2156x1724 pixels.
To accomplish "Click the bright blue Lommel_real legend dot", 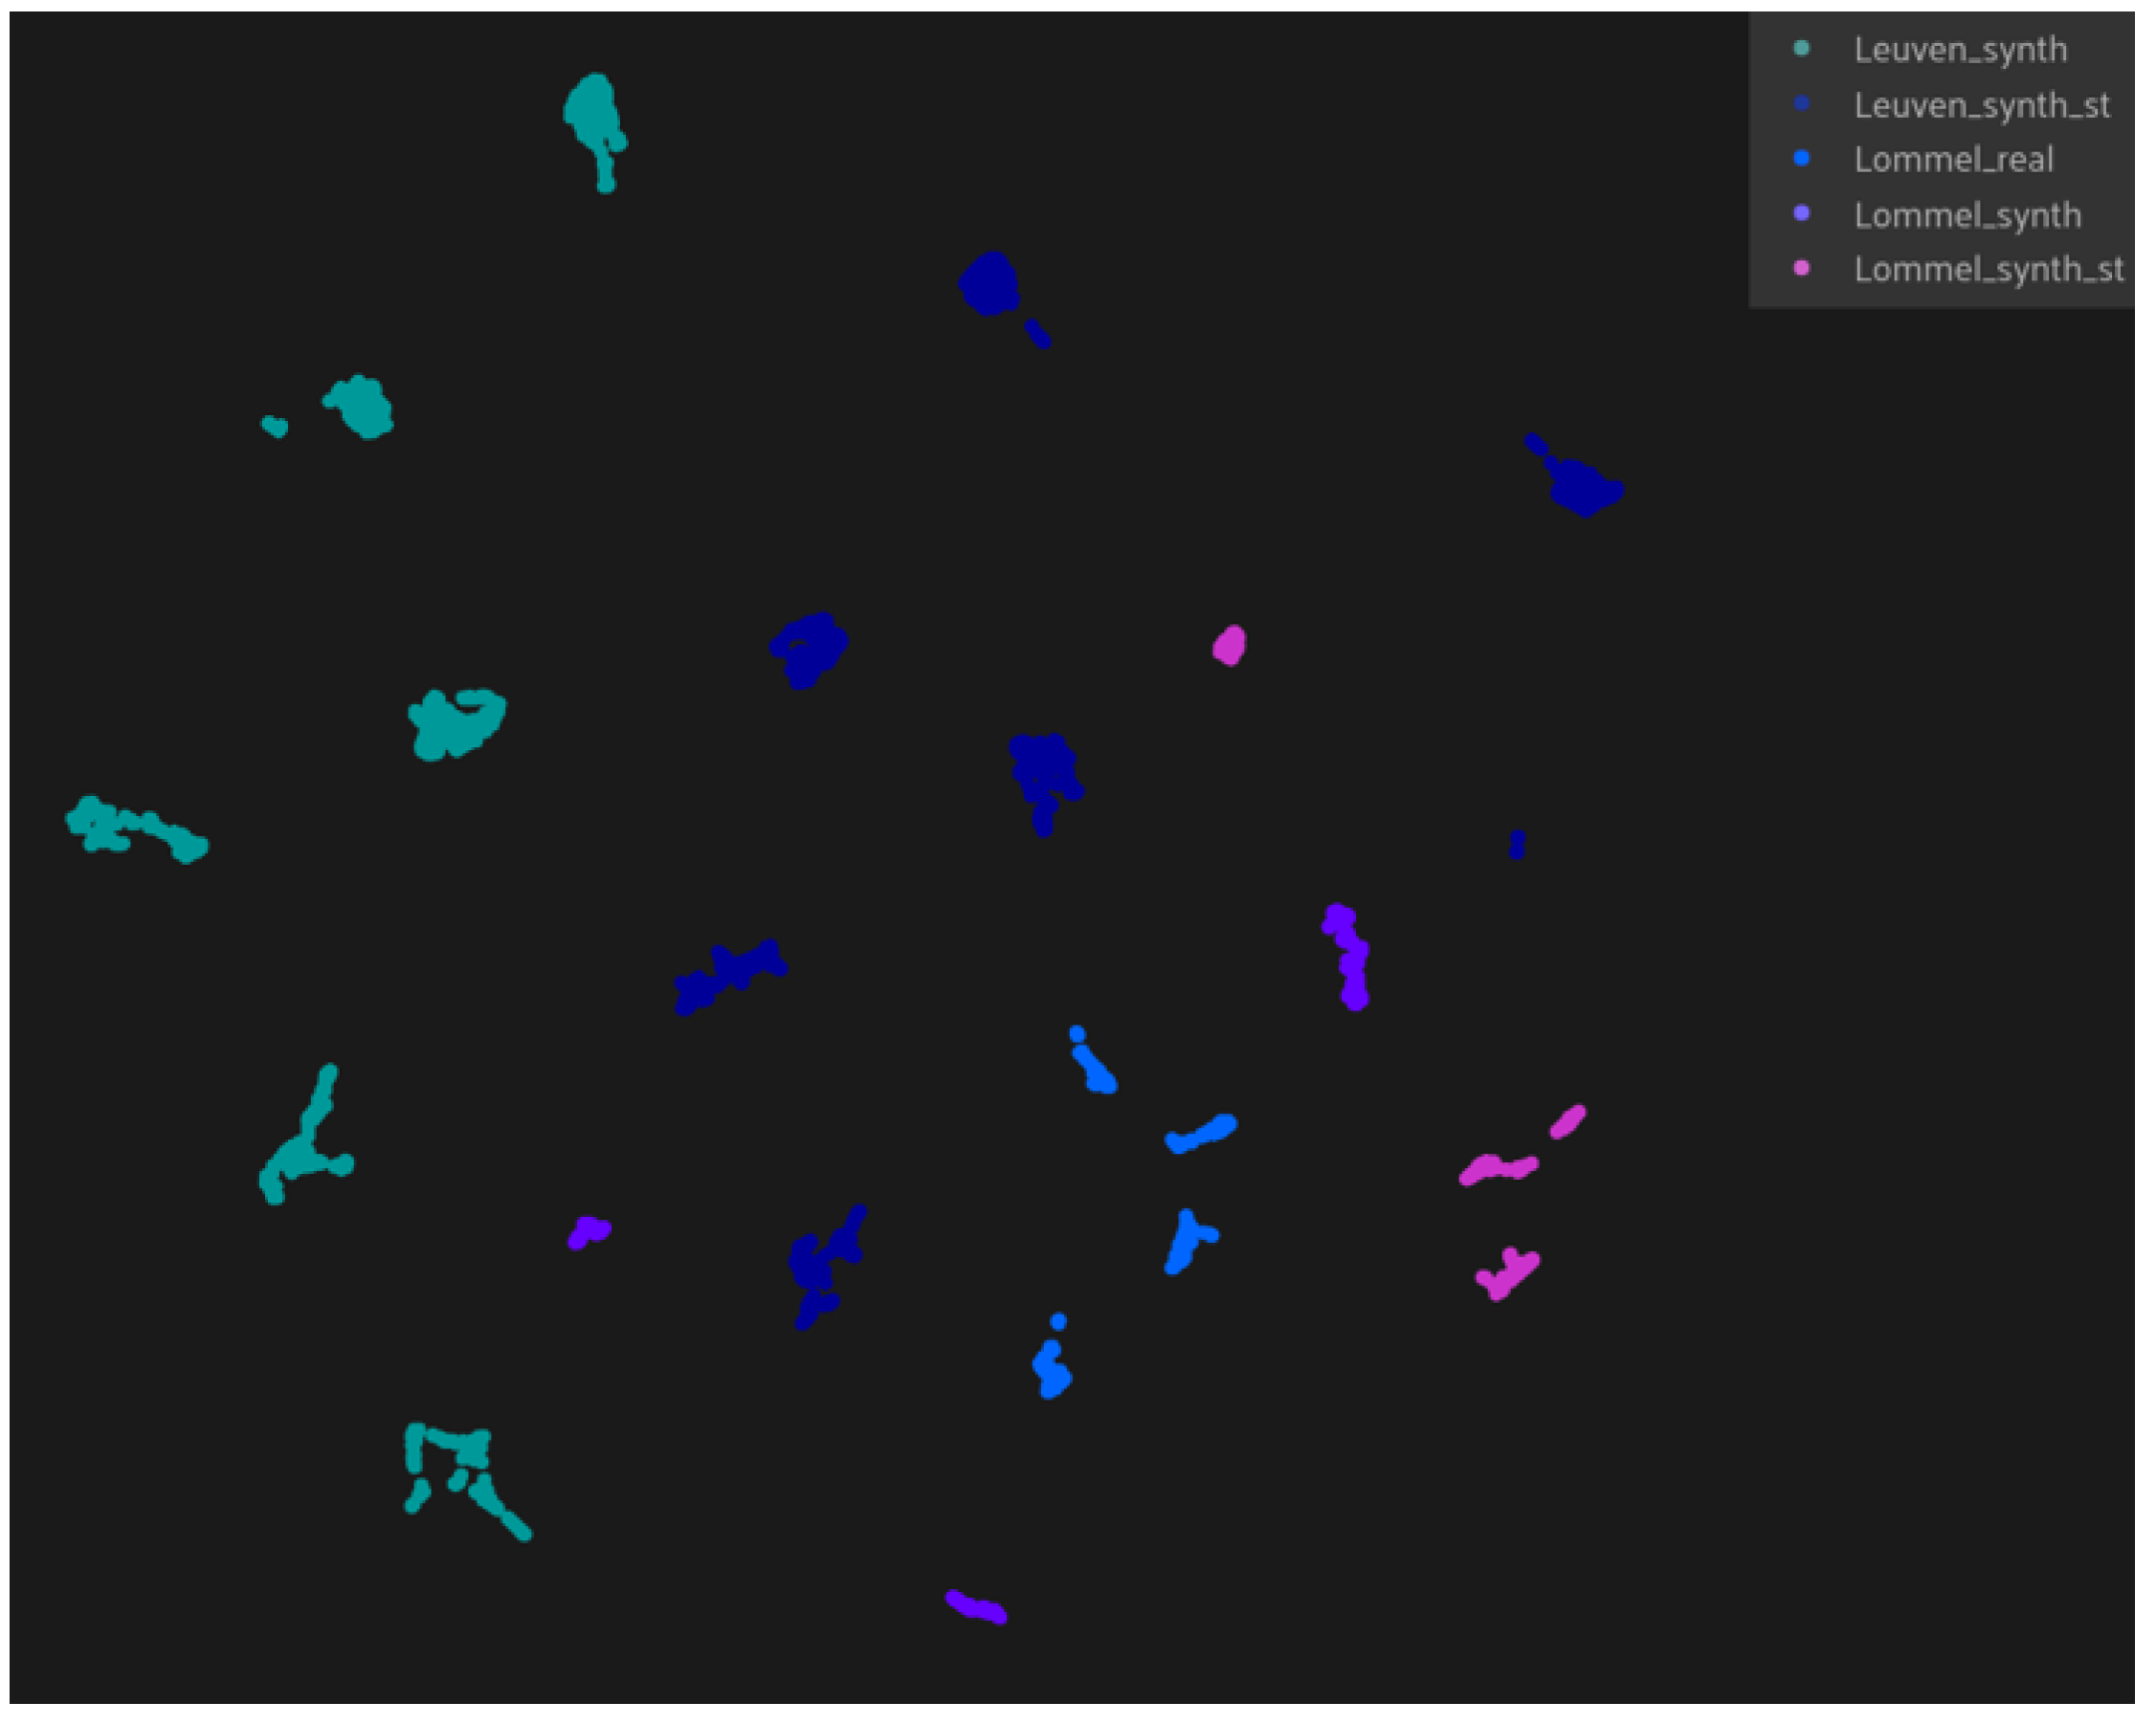I will (1801, 158).
